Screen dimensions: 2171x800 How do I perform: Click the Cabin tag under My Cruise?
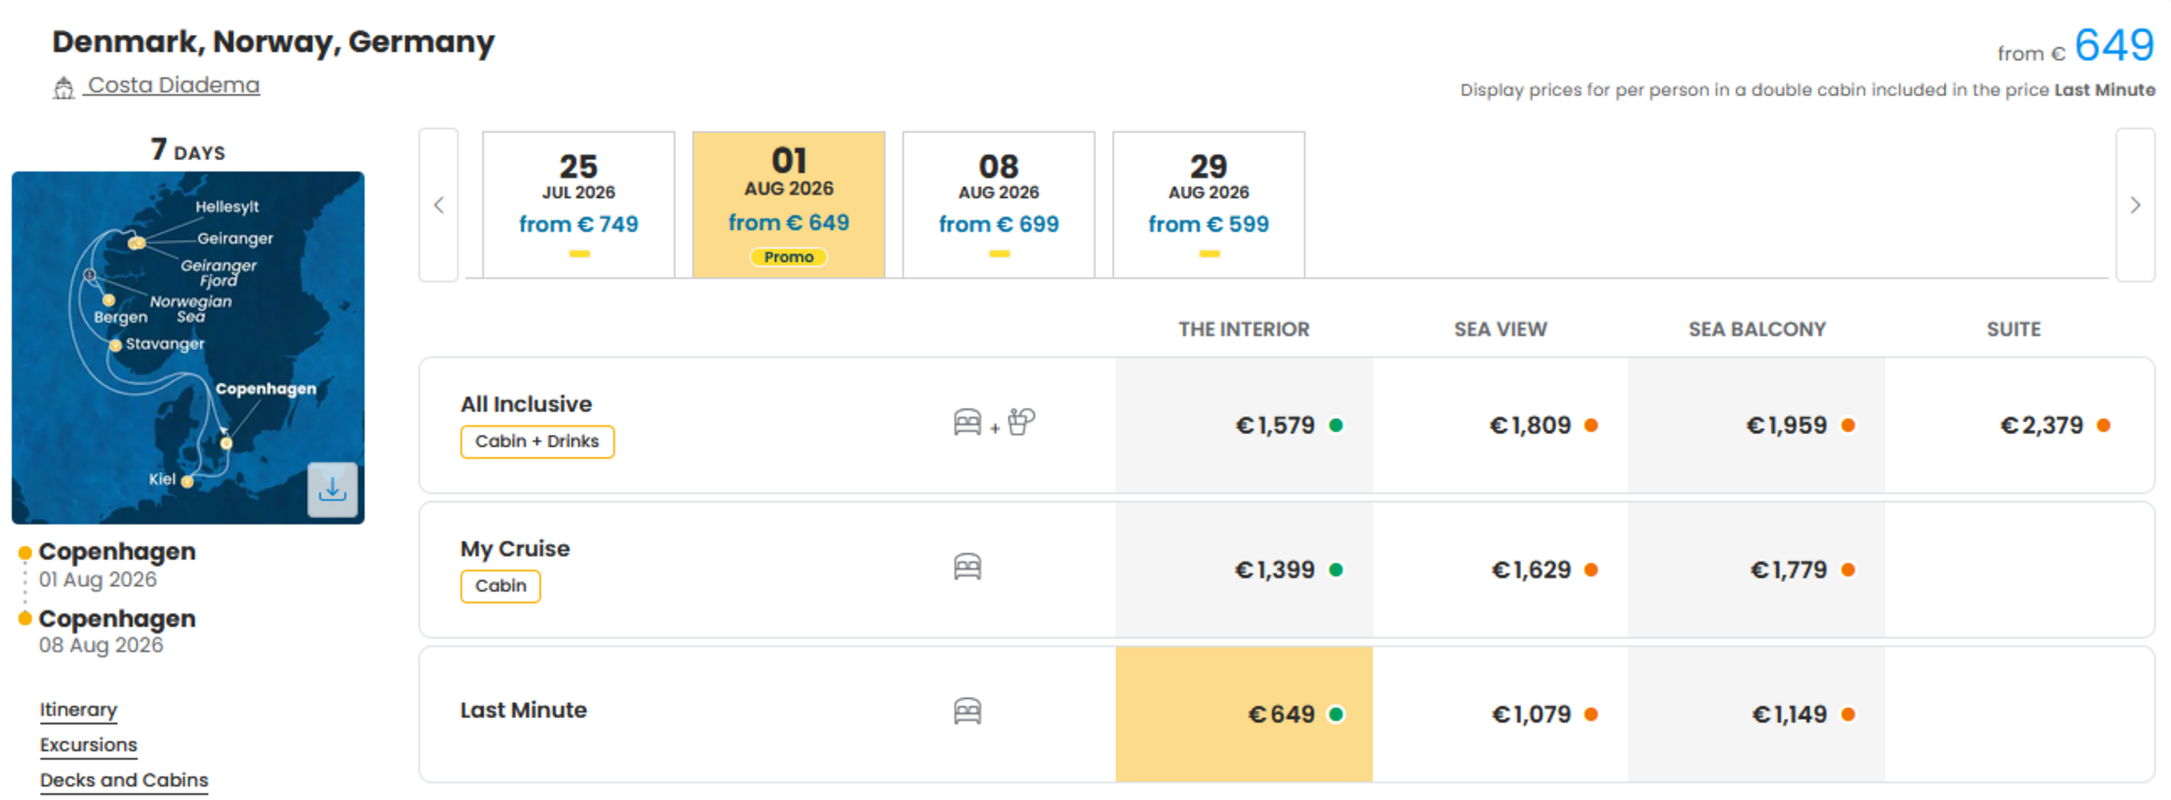click(x=500, y=586)
